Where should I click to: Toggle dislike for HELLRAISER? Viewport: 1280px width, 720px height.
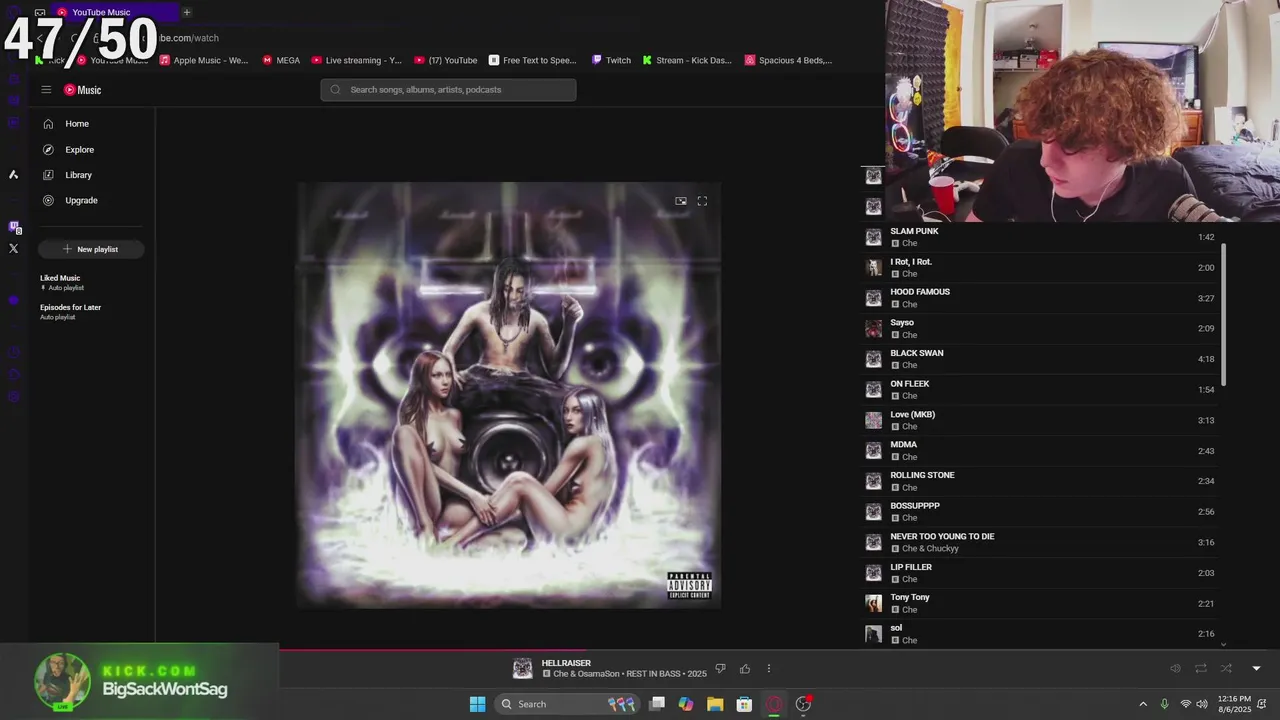pyautogui.click(x=720, y=669)
